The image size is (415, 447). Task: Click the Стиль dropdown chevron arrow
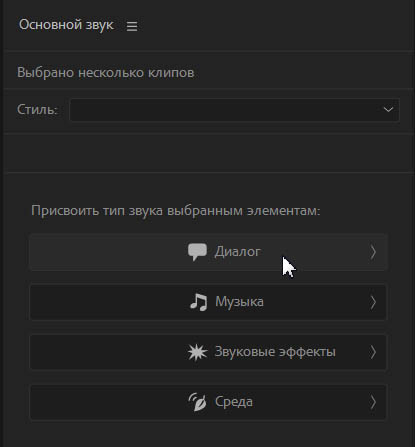[388, 109]
